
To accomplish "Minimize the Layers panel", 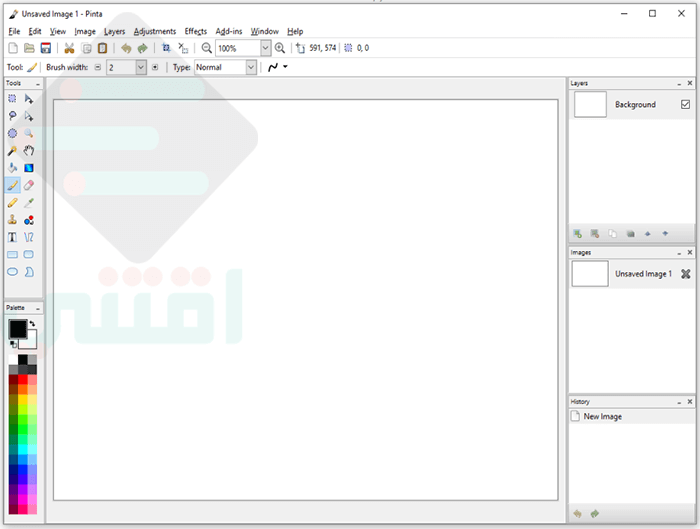I will (x=679, y=83).
